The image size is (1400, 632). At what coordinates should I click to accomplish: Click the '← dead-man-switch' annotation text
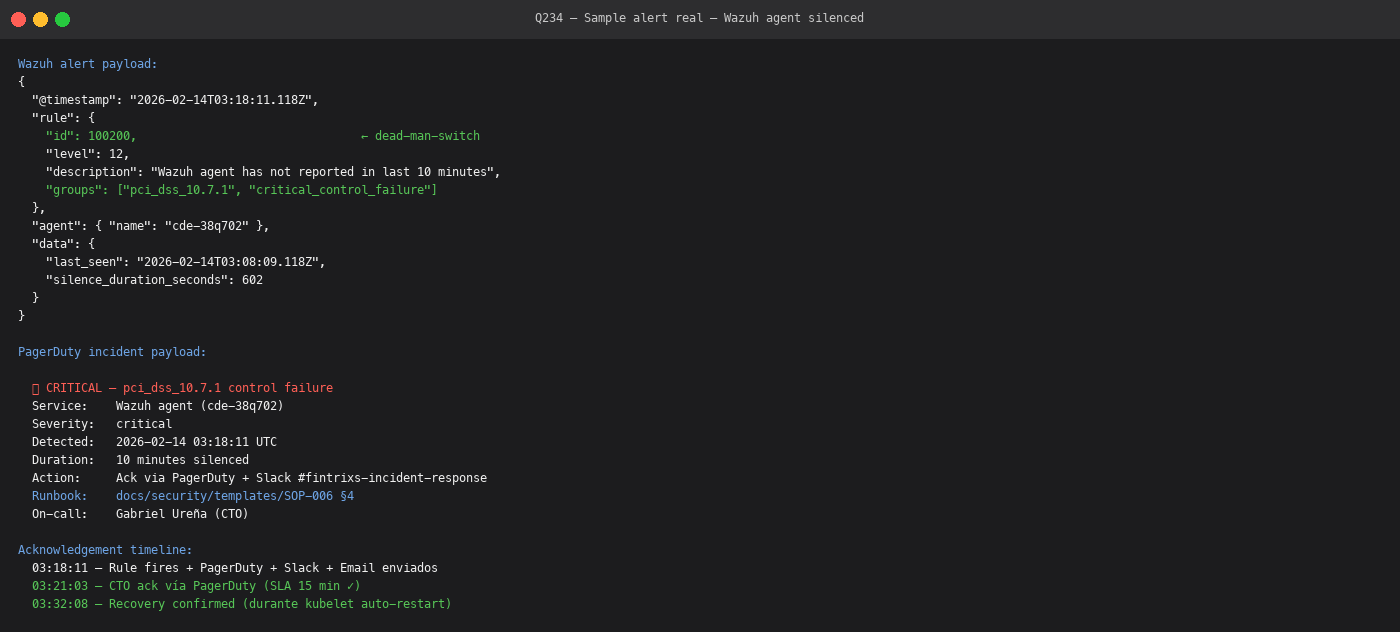coord(420,136)
